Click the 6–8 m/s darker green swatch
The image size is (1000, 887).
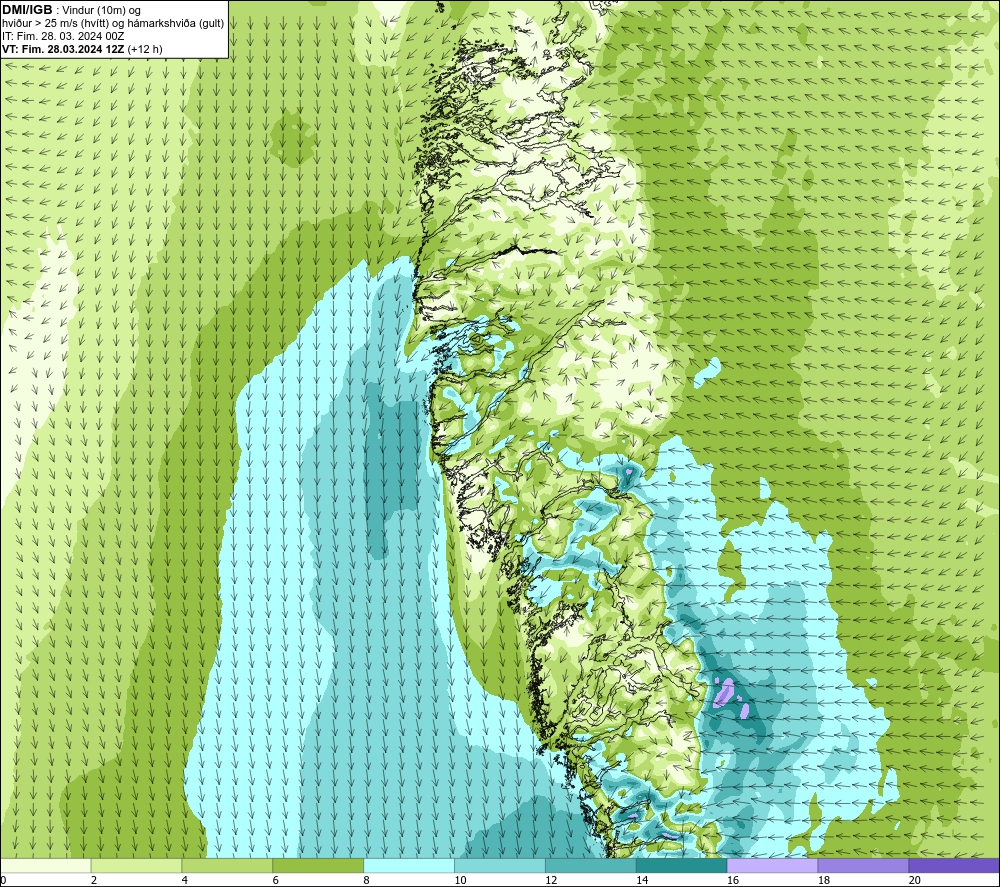[x=318, y=865]
